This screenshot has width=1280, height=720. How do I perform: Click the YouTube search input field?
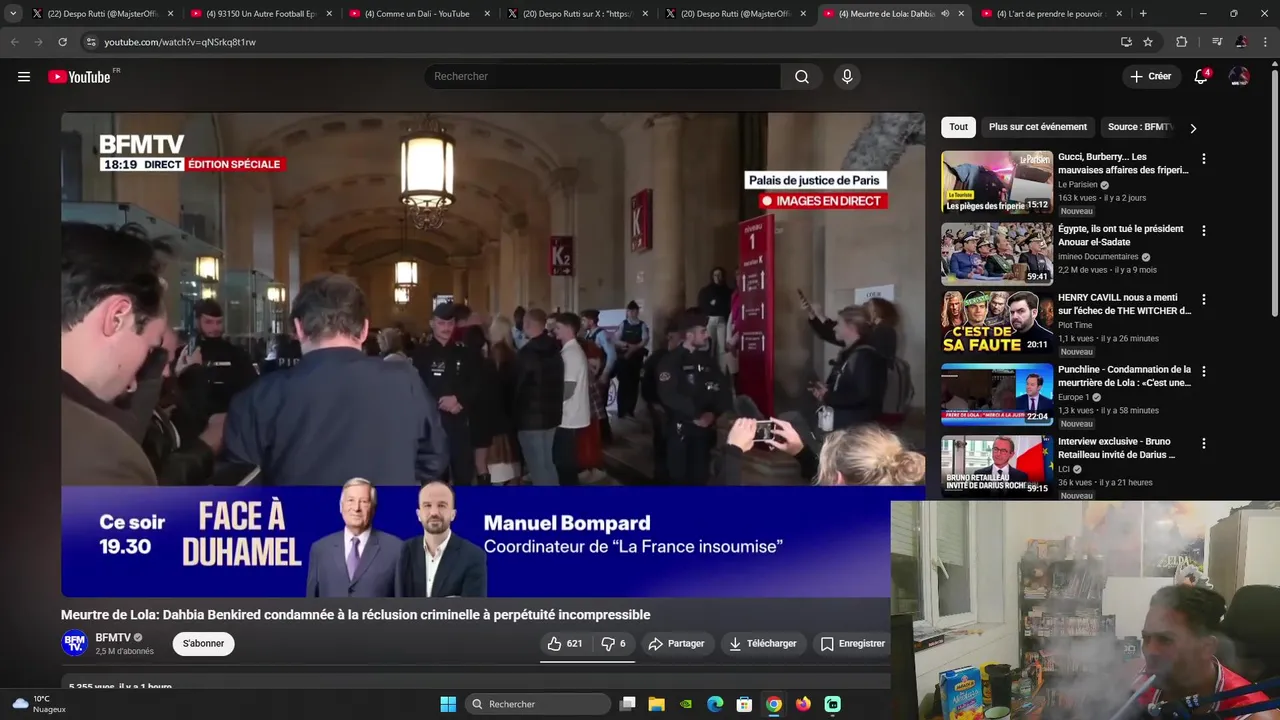(x=603, y=77)
